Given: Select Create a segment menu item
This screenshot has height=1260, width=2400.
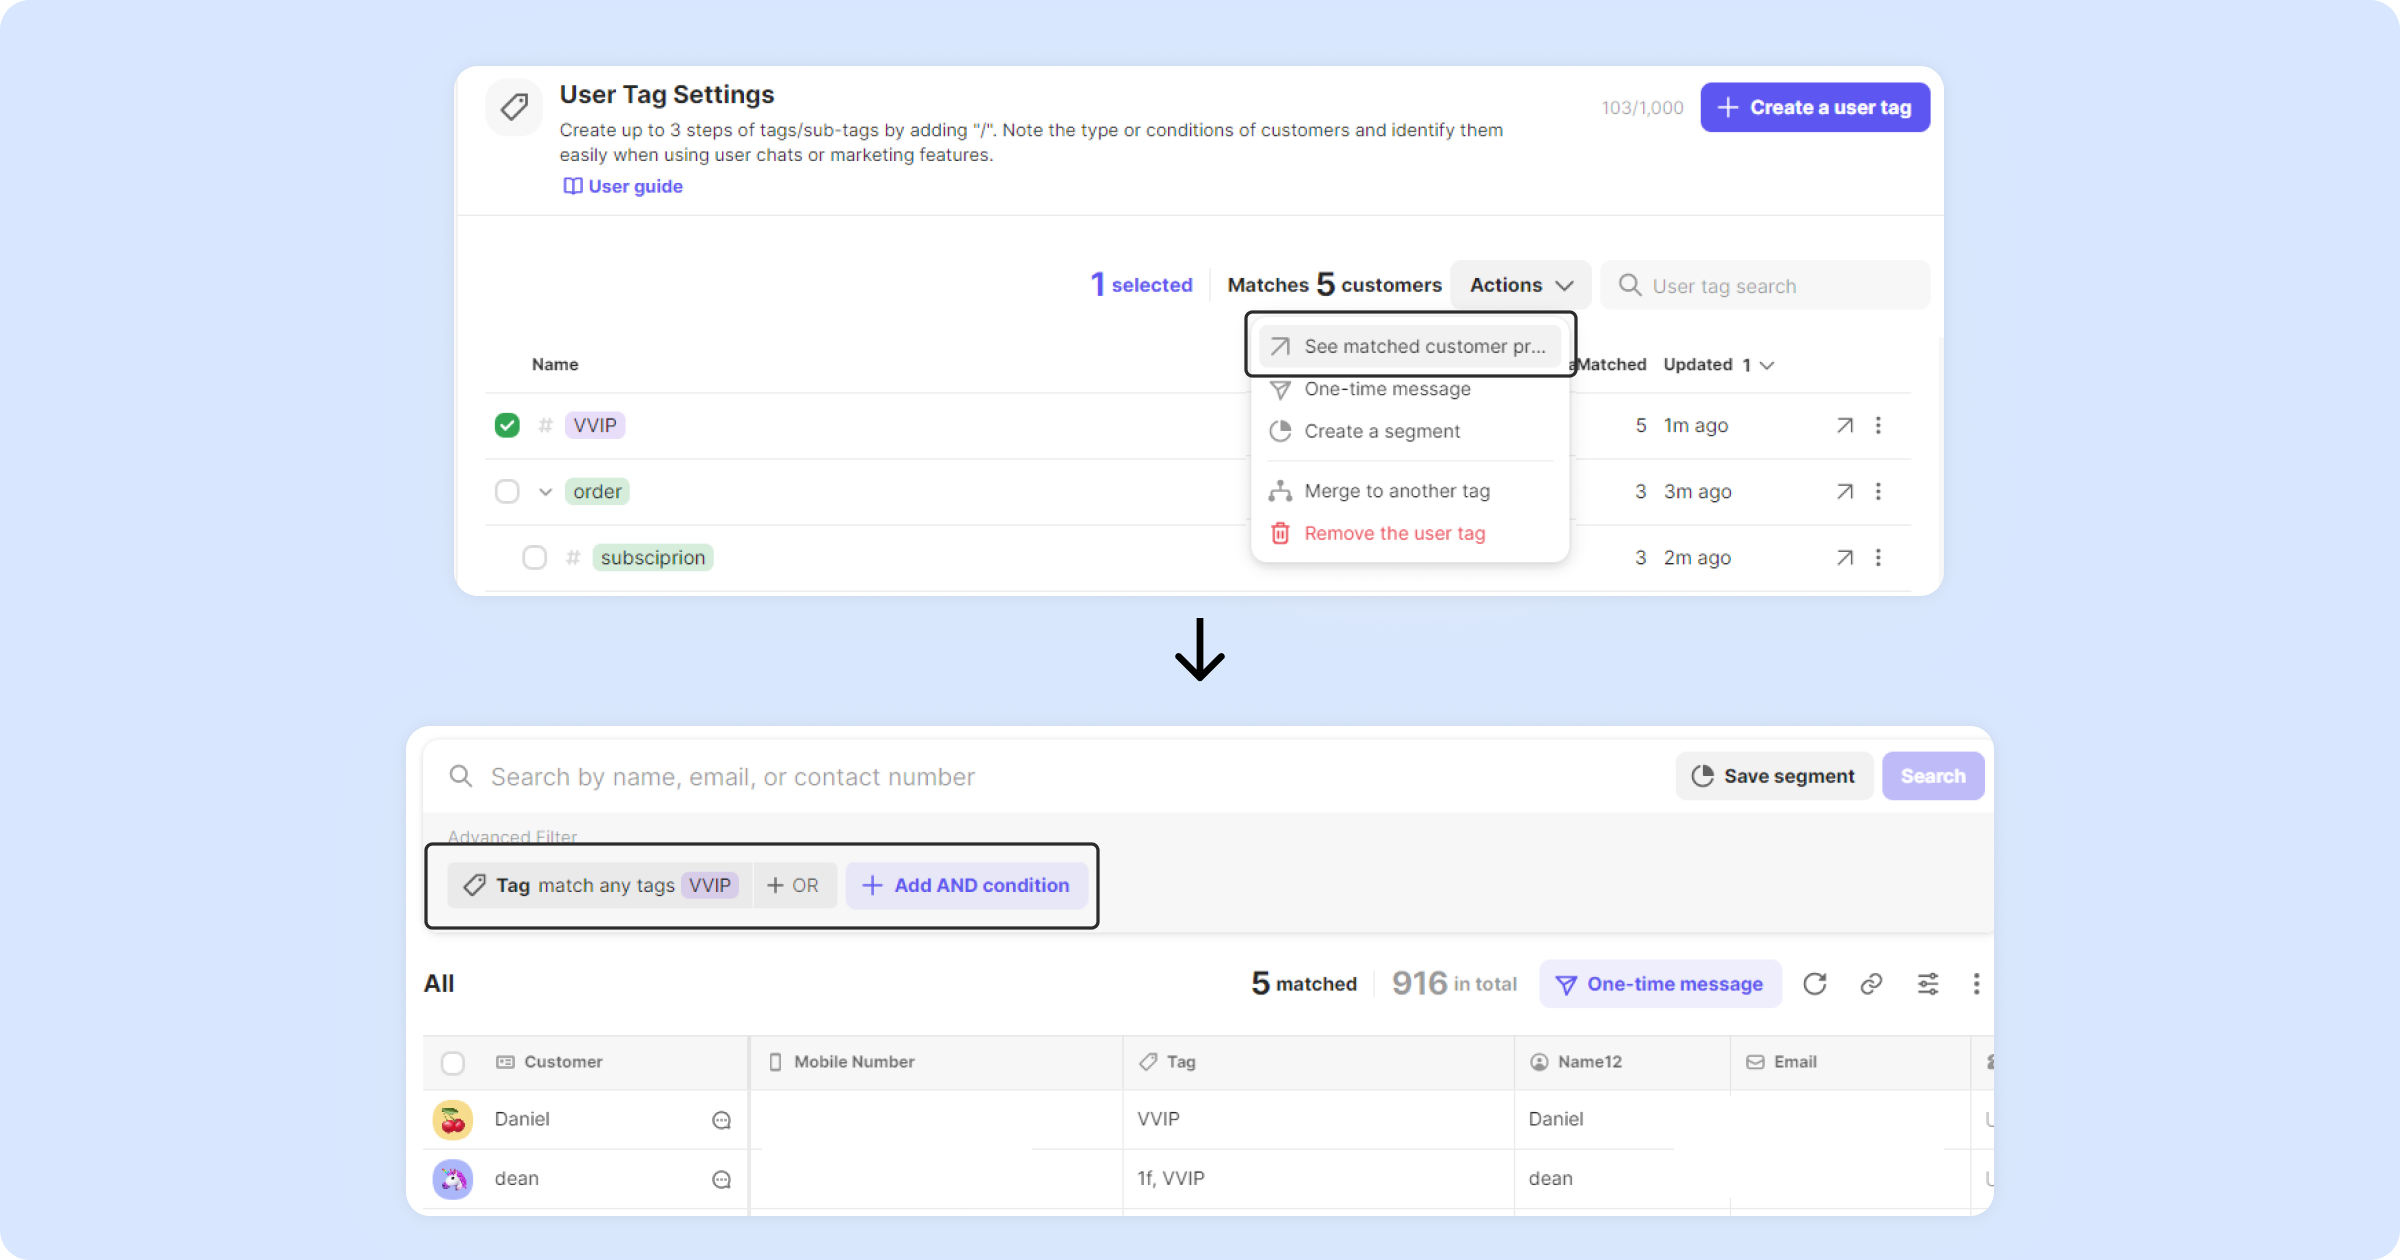Looking at the screenshot, I should click(1382, 432).
